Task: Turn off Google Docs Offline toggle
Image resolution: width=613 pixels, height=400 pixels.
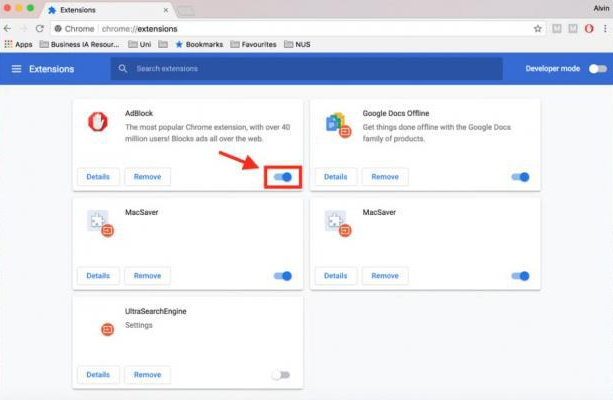Action: point(520,177)
